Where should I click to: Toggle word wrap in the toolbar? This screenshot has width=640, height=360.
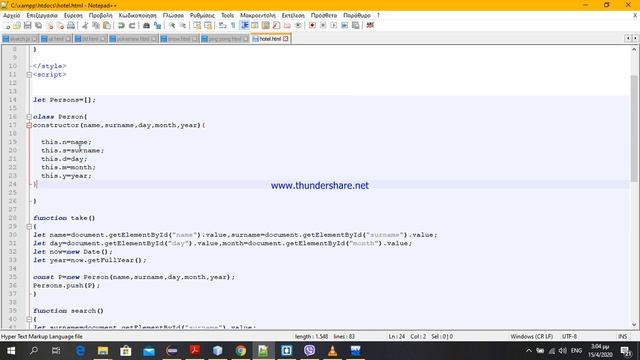222,25
